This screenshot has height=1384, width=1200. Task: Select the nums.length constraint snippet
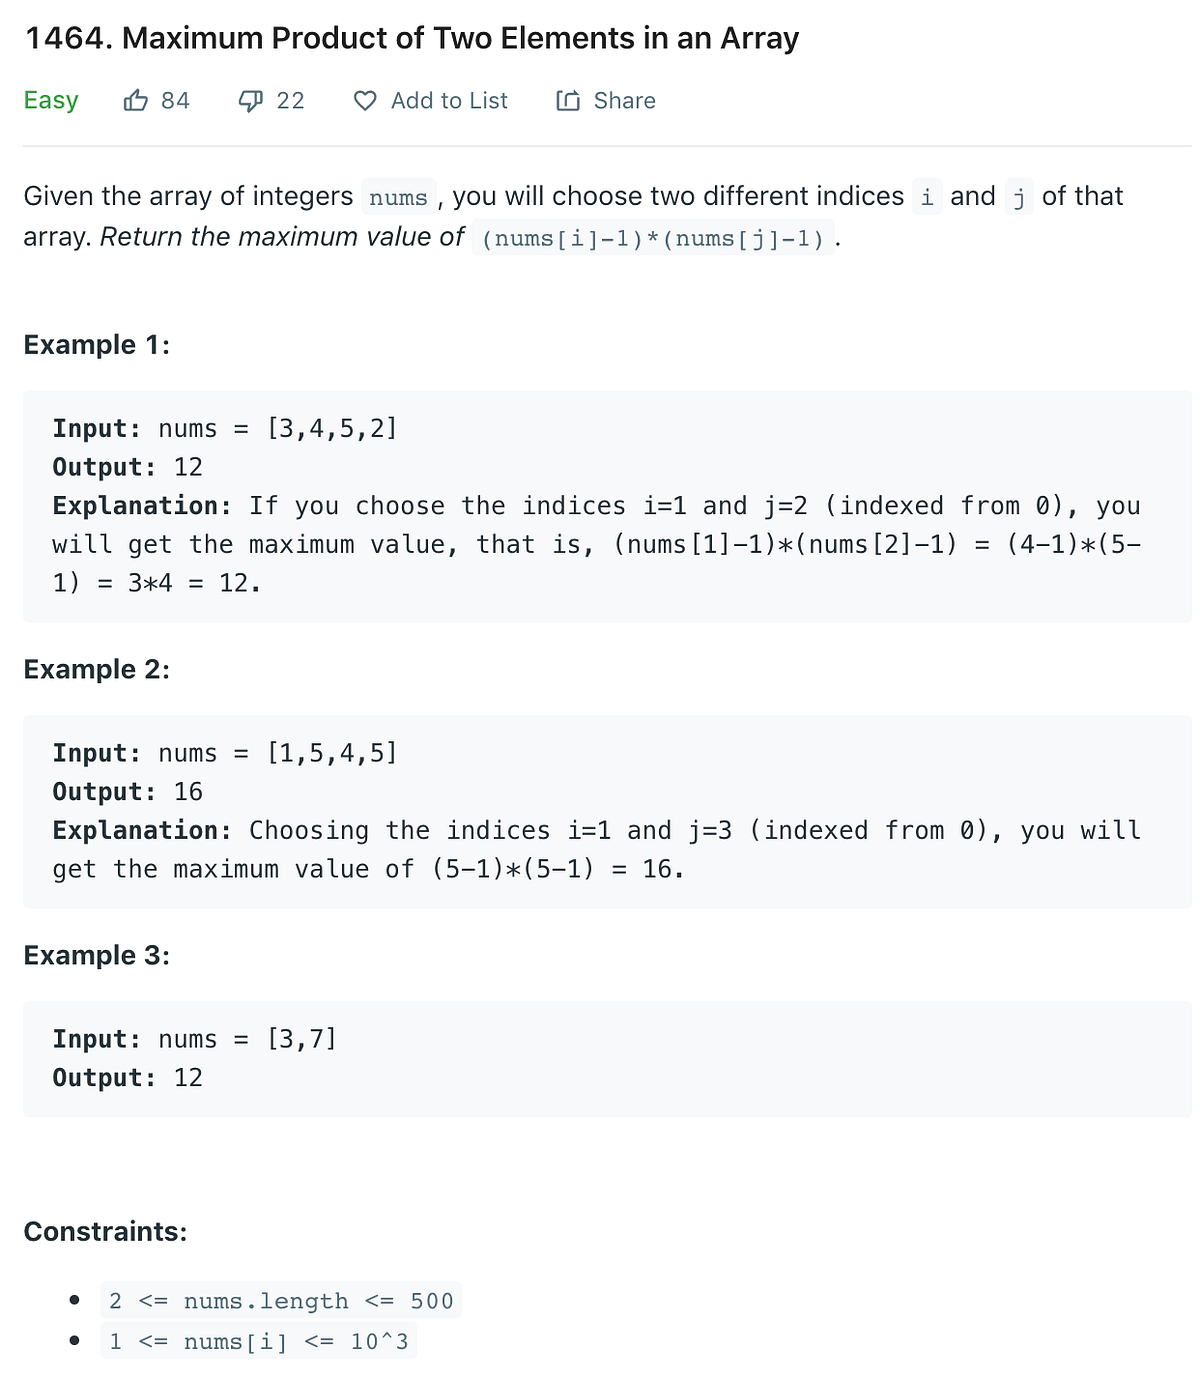tap(281, 1301)
